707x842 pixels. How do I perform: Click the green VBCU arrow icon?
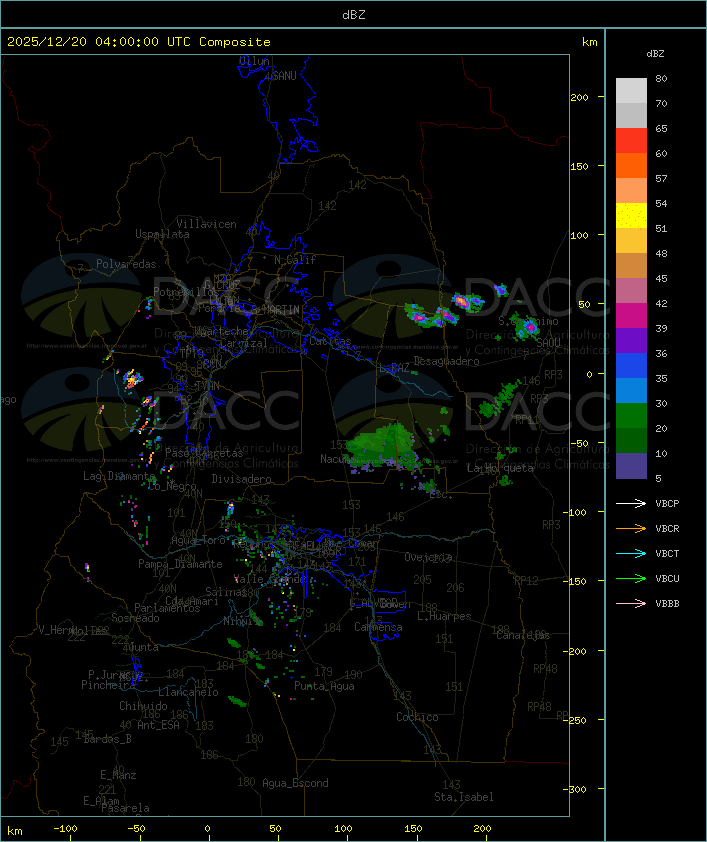point(631,578)
